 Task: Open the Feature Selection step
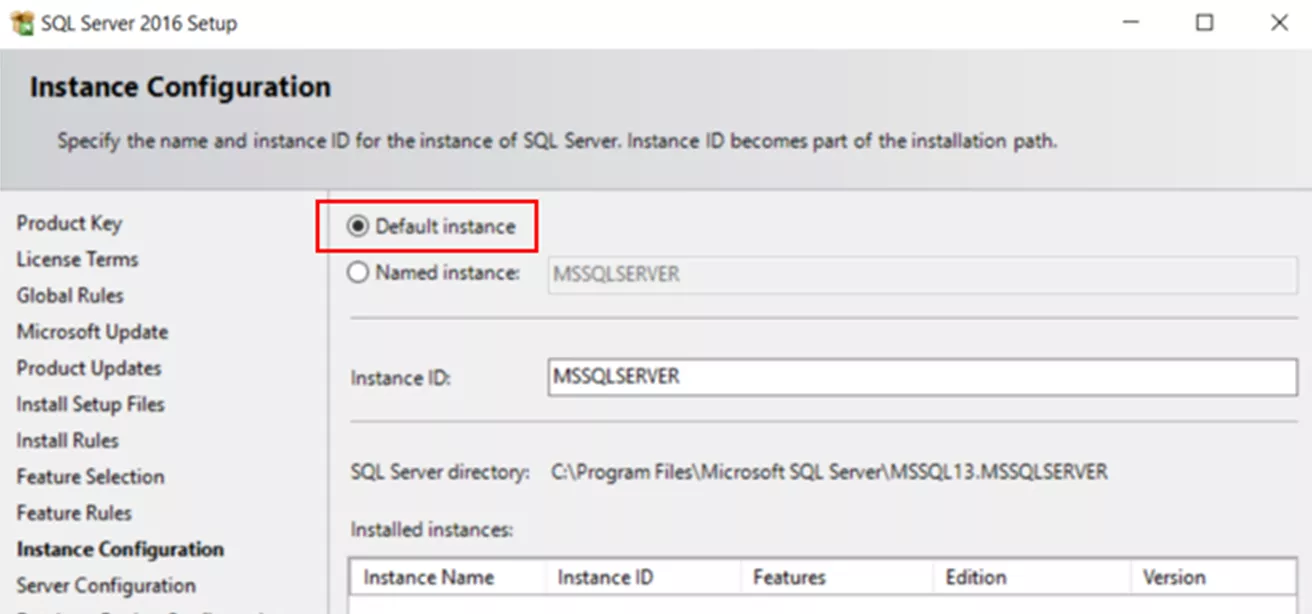[90, 477]
